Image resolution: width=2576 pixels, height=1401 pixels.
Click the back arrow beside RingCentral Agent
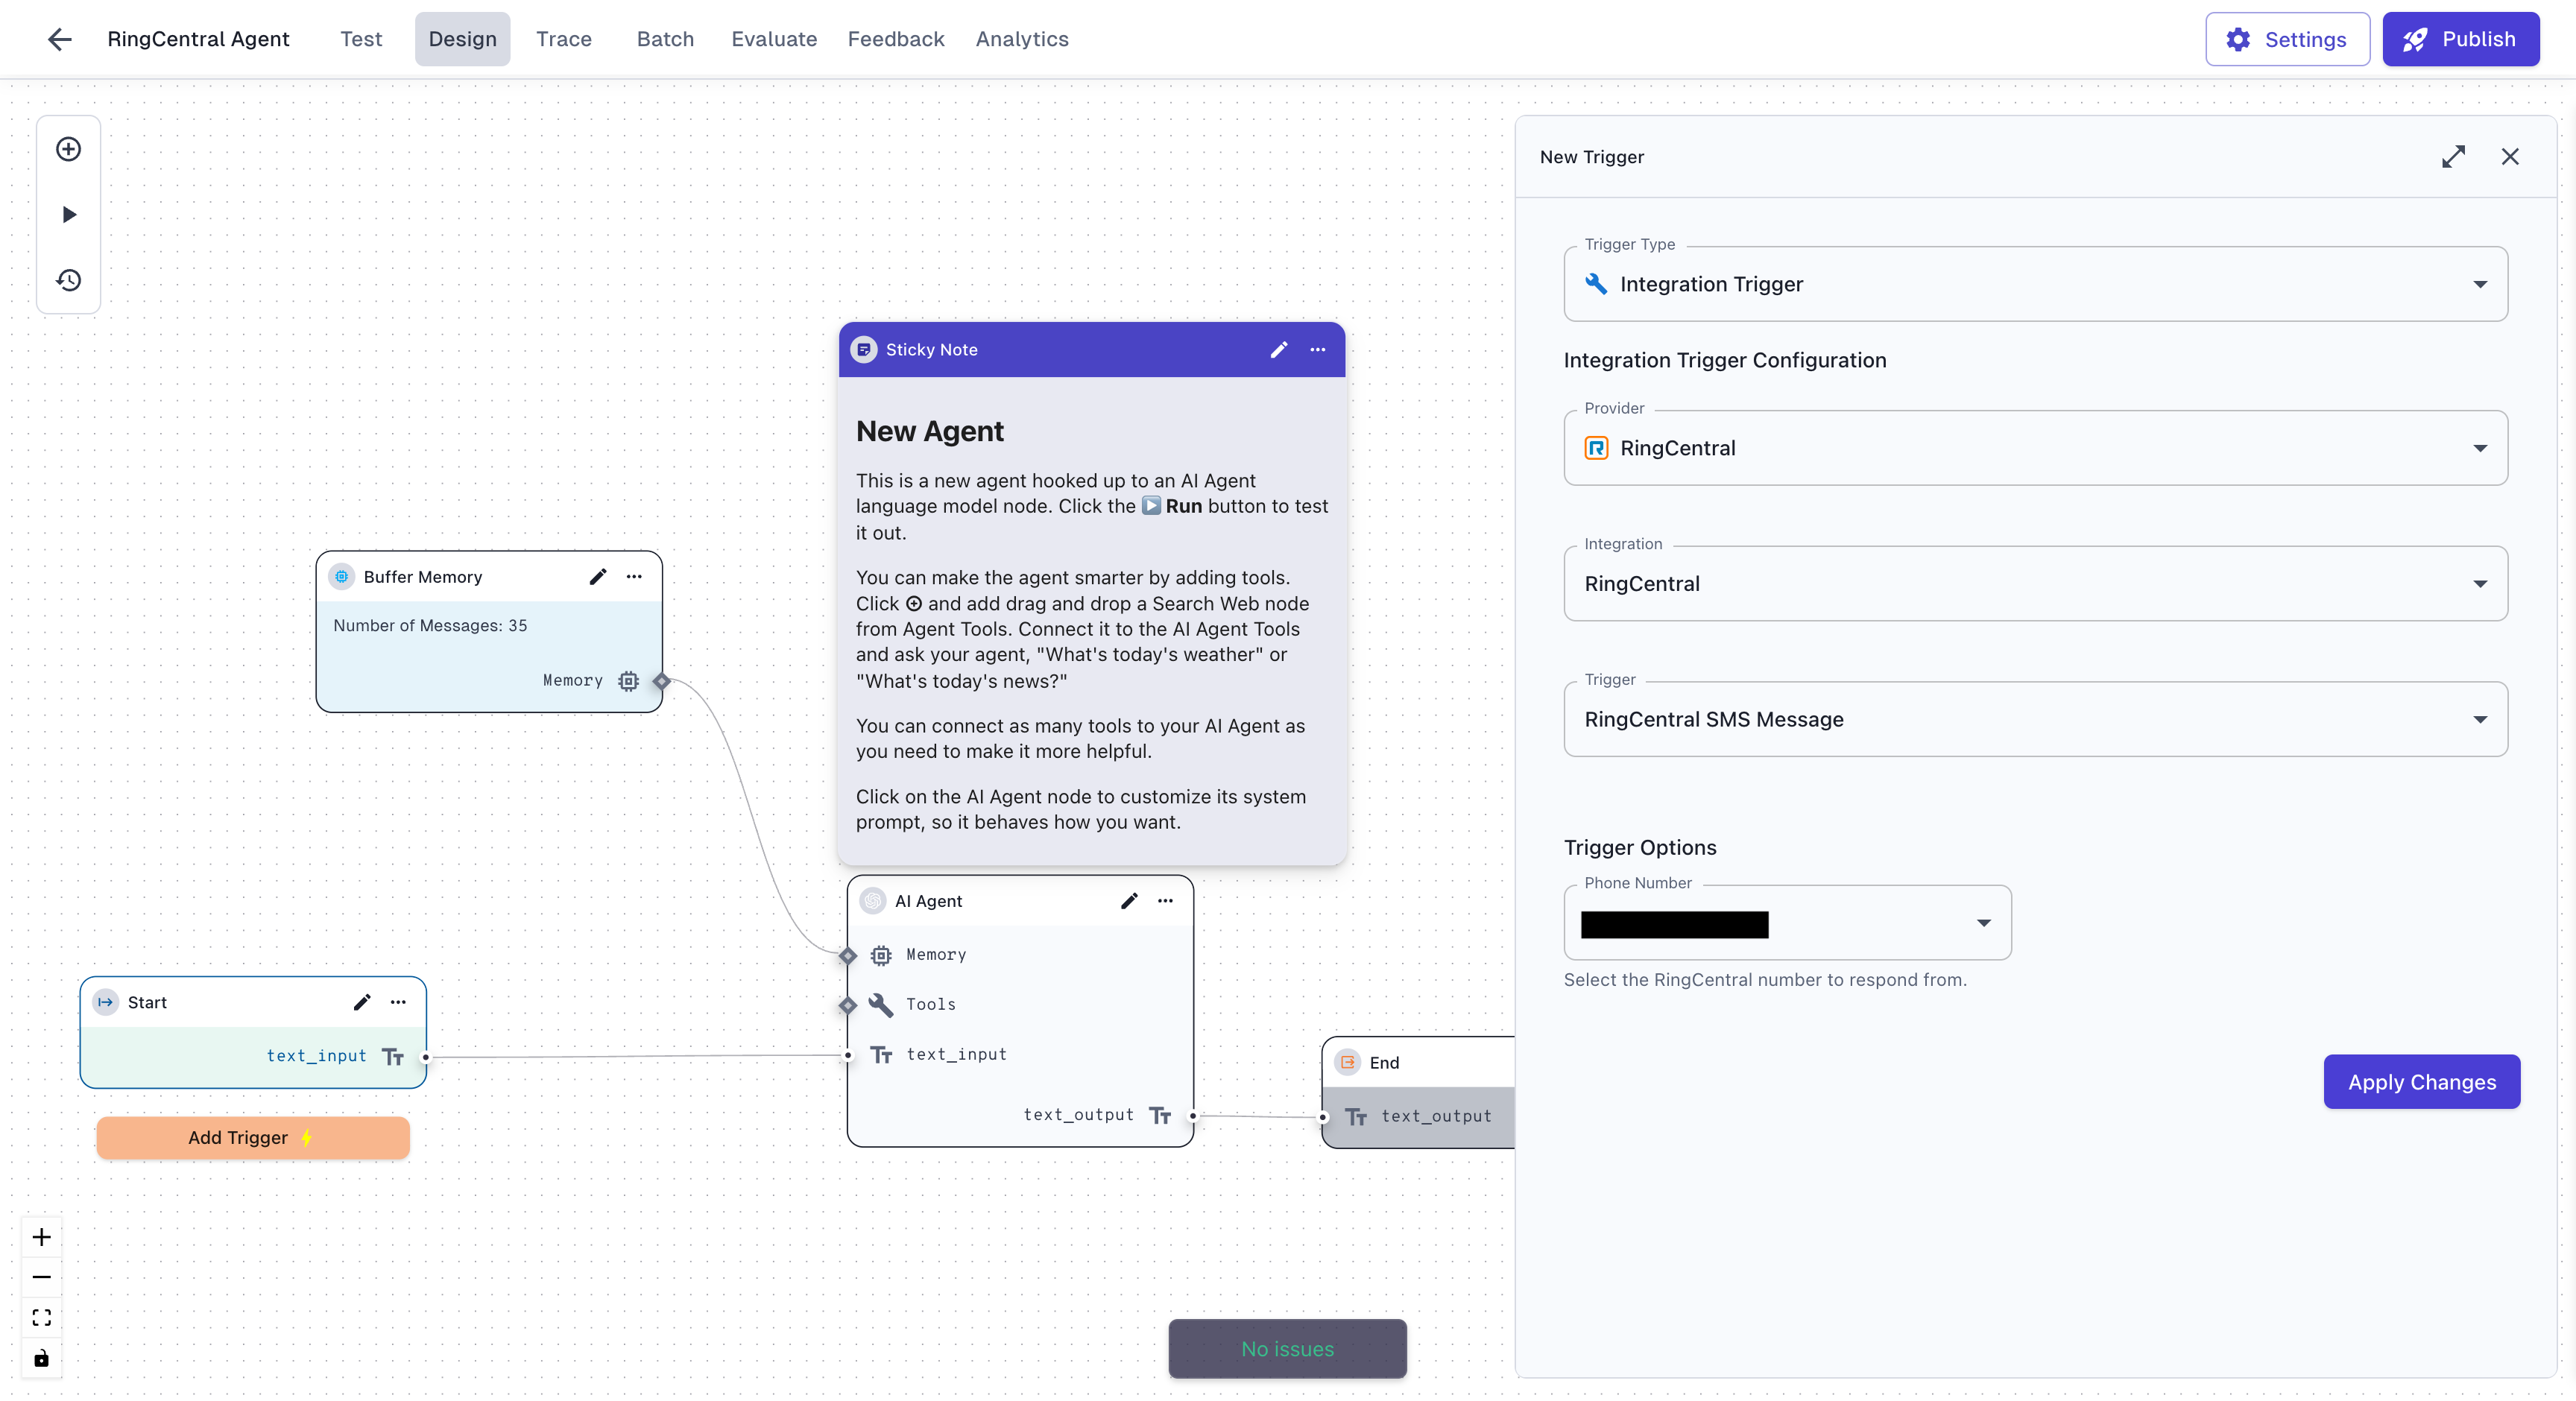pyautogui.click(x=59, y=39)
